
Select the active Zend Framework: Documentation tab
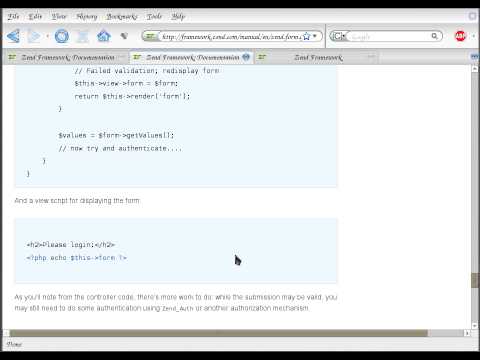point(192,57)
